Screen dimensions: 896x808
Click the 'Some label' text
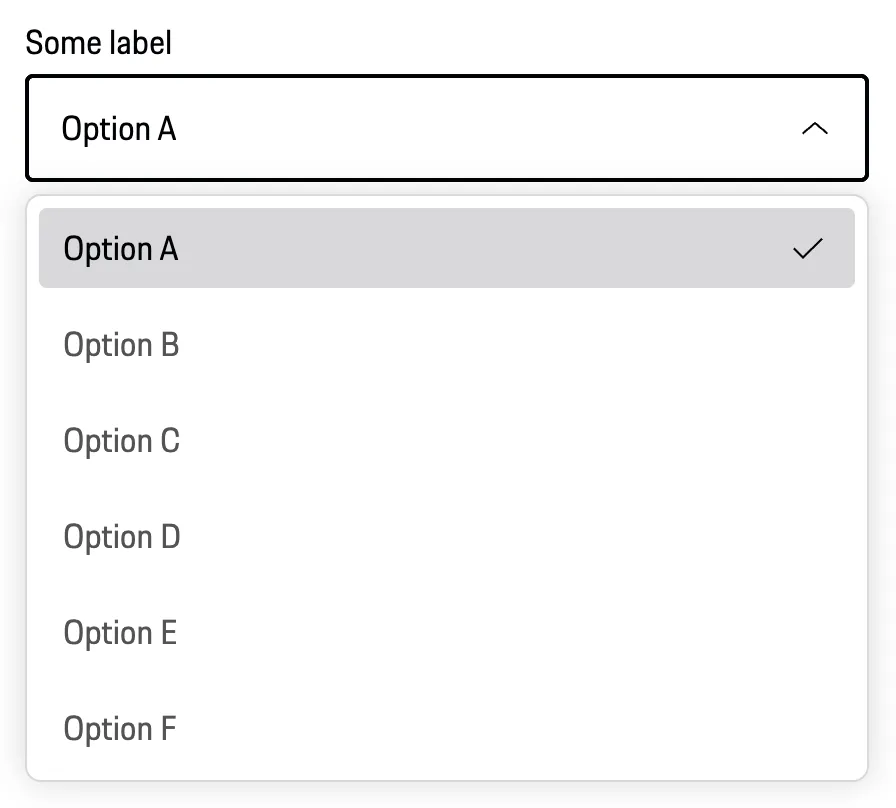[99, 43]
